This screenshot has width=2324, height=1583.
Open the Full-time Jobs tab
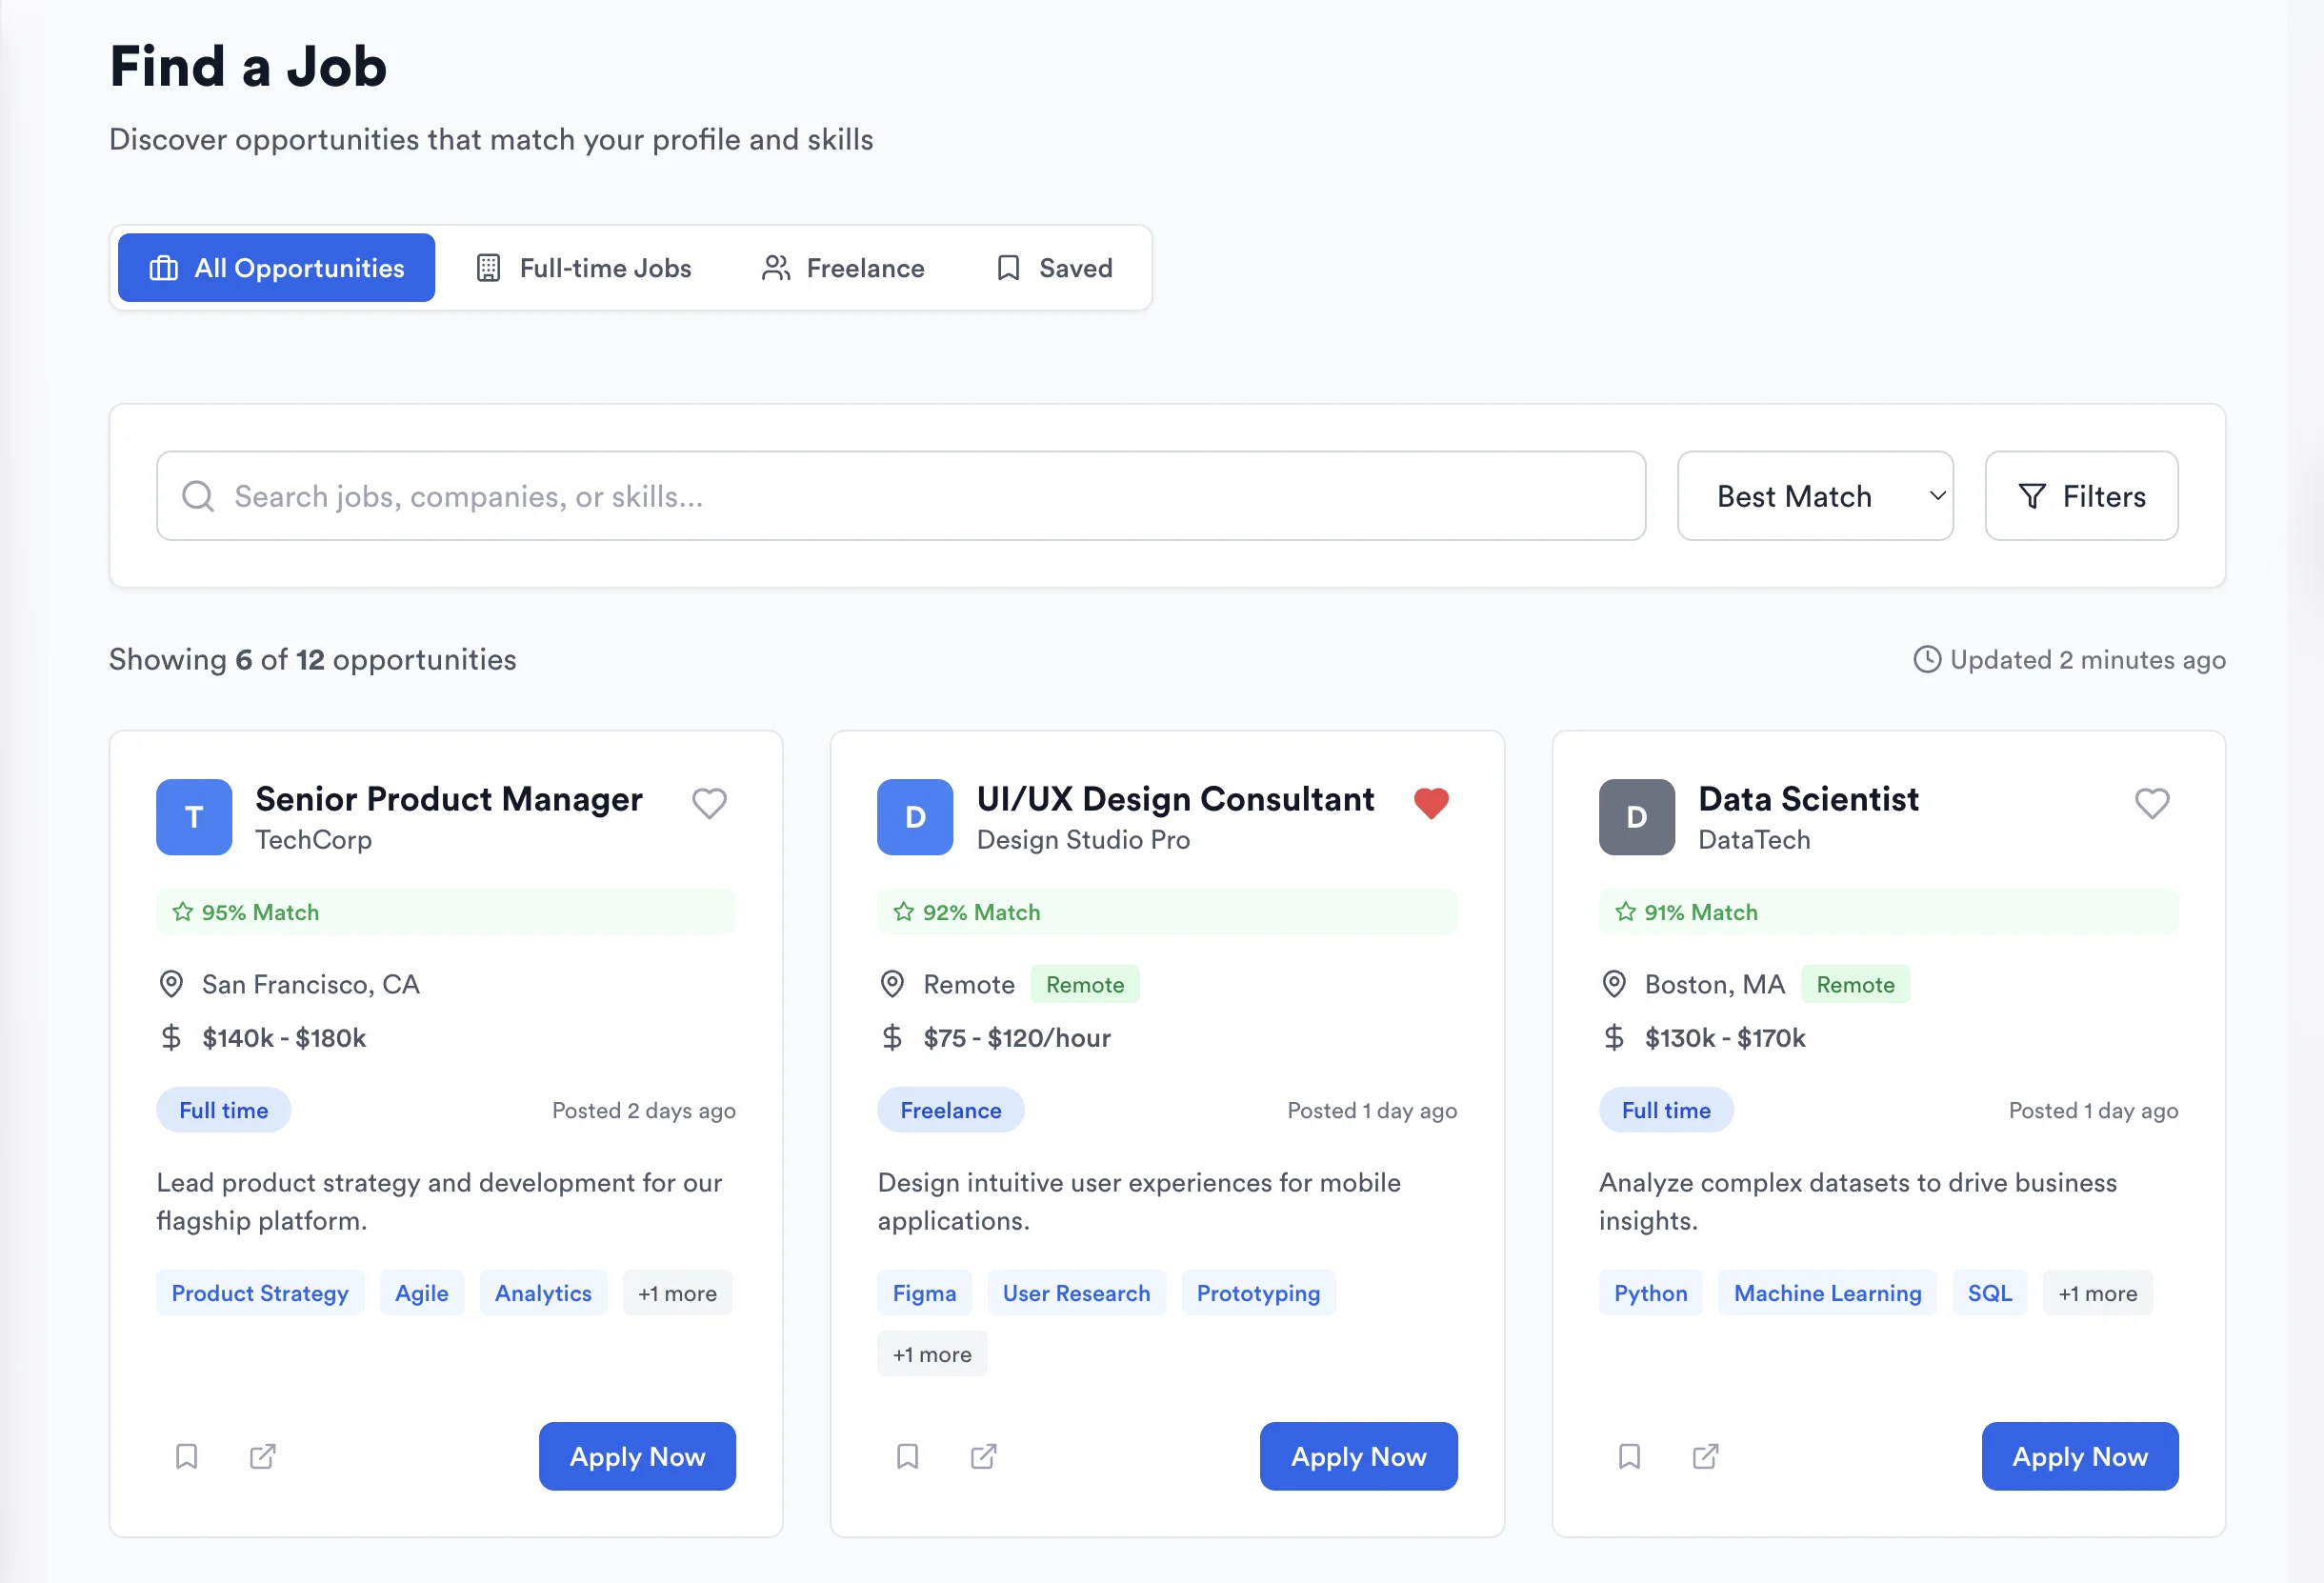pos(584,267)
